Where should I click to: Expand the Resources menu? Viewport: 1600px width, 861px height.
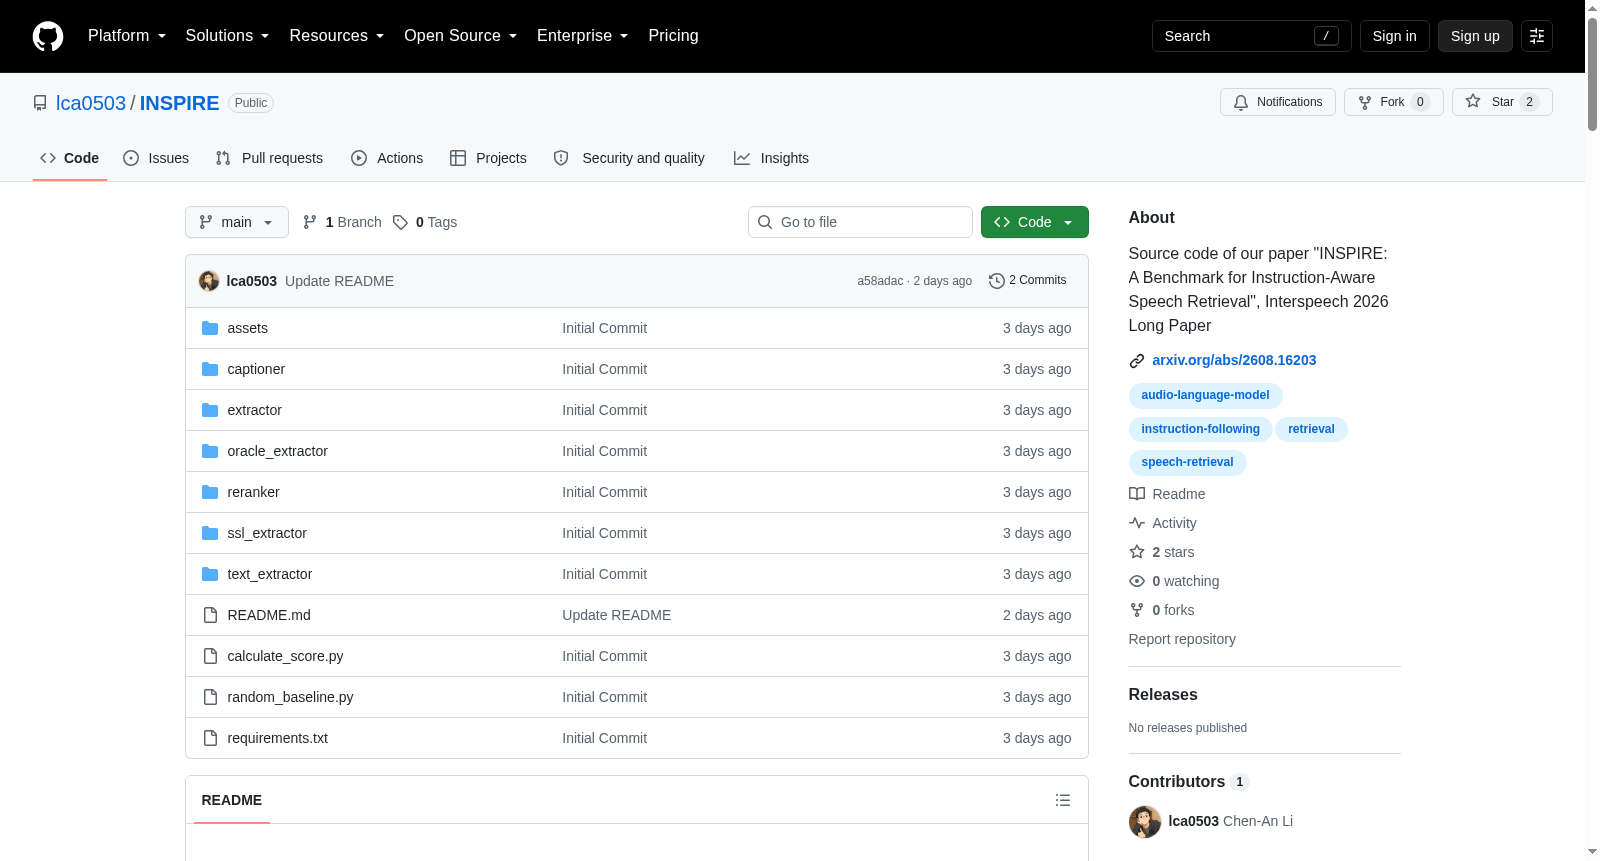click(337, 36)
